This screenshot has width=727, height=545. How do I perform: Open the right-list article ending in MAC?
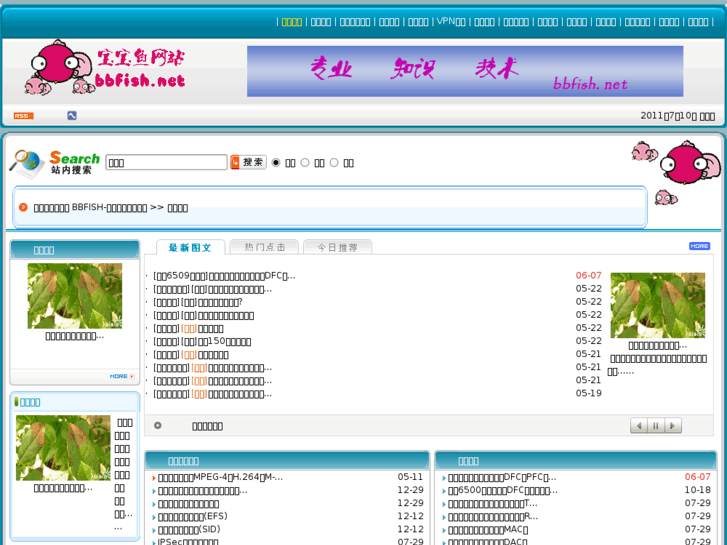point(488,529)
